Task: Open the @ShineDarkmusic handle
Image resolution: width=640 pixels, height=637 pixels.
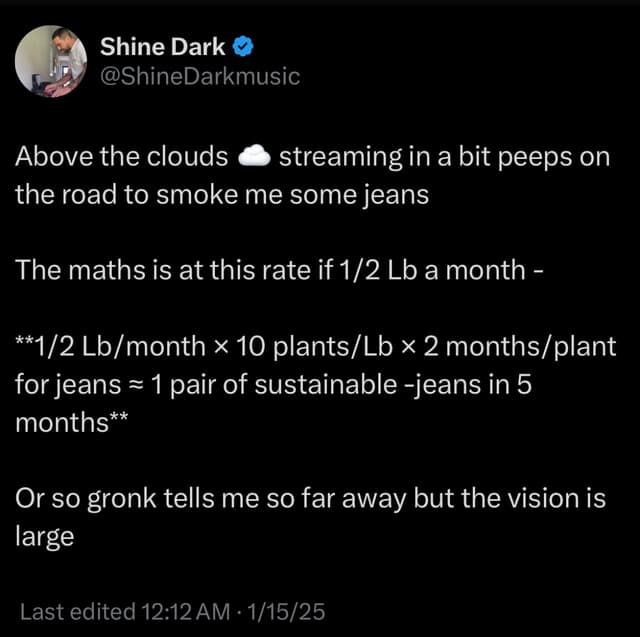Action: point(200,76)
